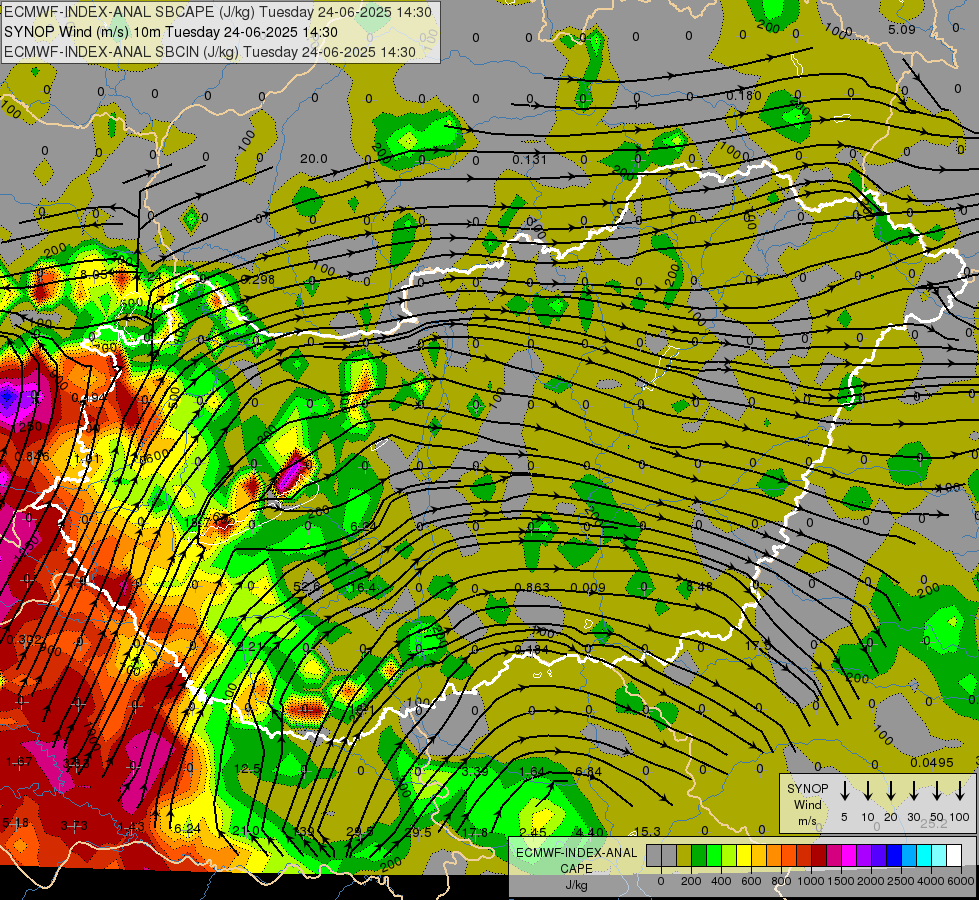
Task: Click the 0.180 value on the map
Action: coord(744,95)
